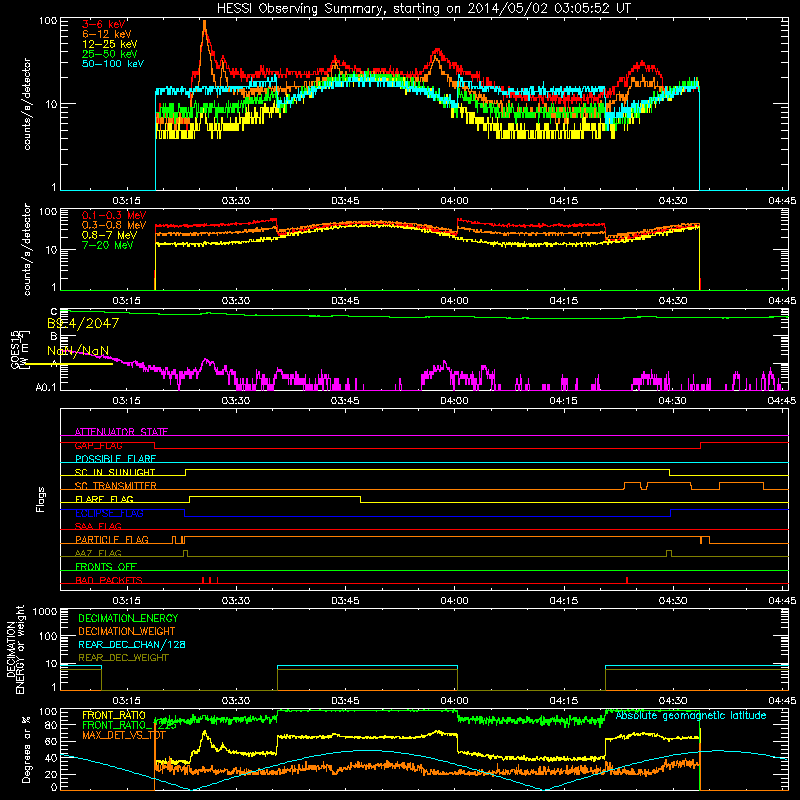Click the HESSI Observing Summary title text
800x800 pixels.
click(x=424, y=9)
